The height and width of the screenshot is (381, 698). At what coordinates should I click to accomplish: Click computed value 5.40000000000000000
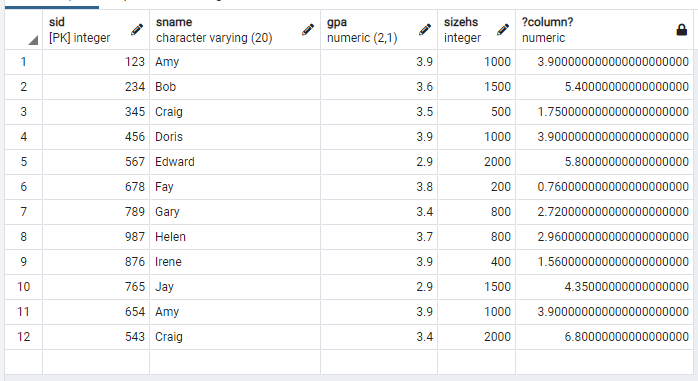[605, 87]
